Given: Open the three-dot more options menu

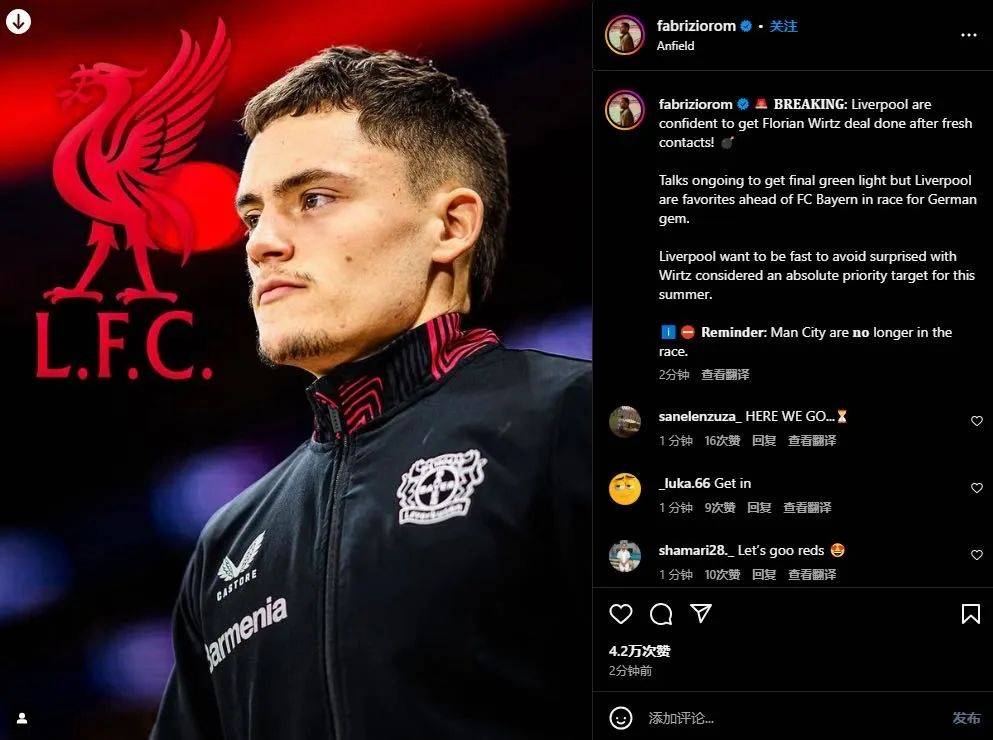Looking at the screenshot, I should coord(968,35).
